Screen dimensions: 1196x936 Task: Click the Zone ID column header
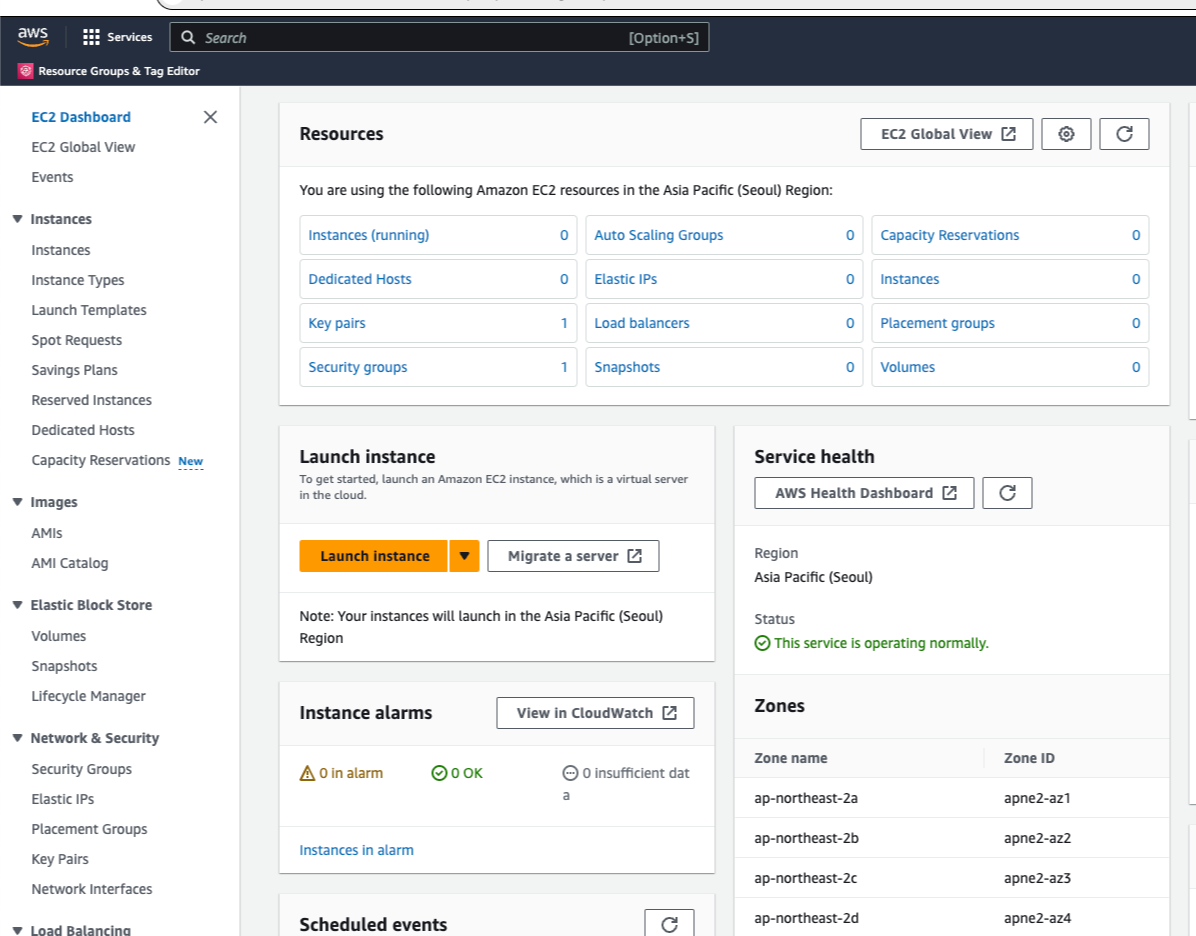[x=1029, y=757]
